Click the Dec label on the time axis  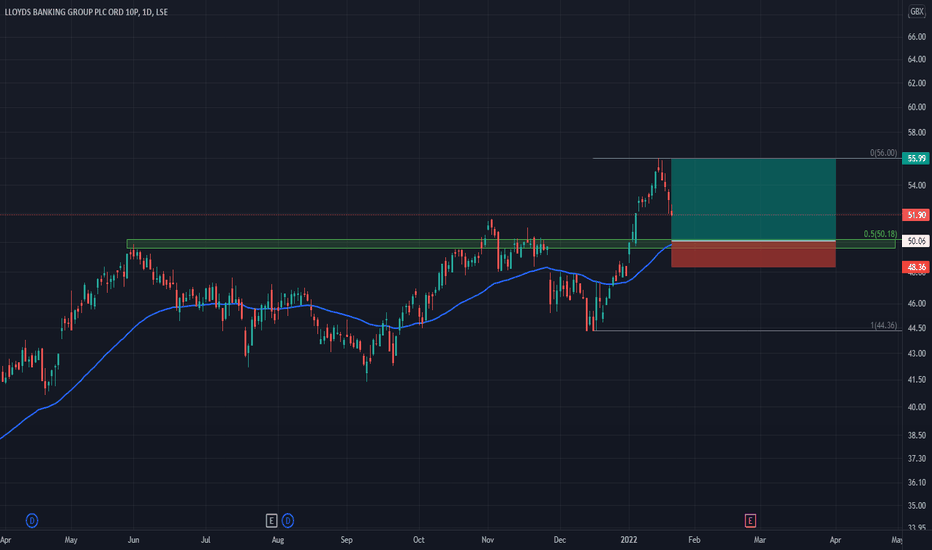tap(559, 540)
